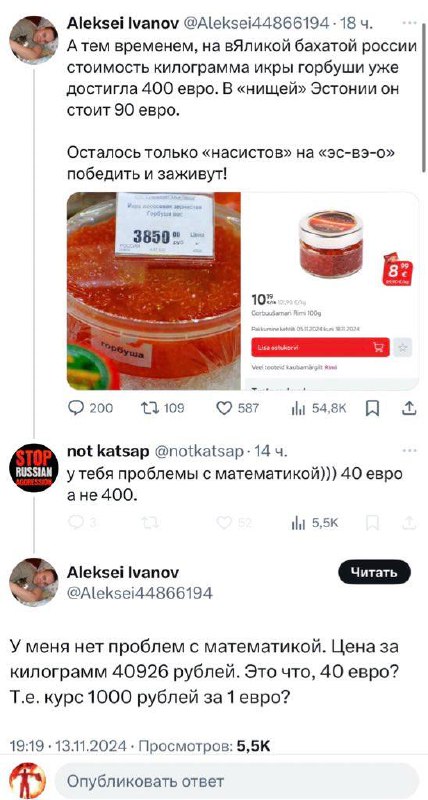Follow Aleksei Ivanov with the Читать button
Viewport: 428px width, 800px height.
374,572
